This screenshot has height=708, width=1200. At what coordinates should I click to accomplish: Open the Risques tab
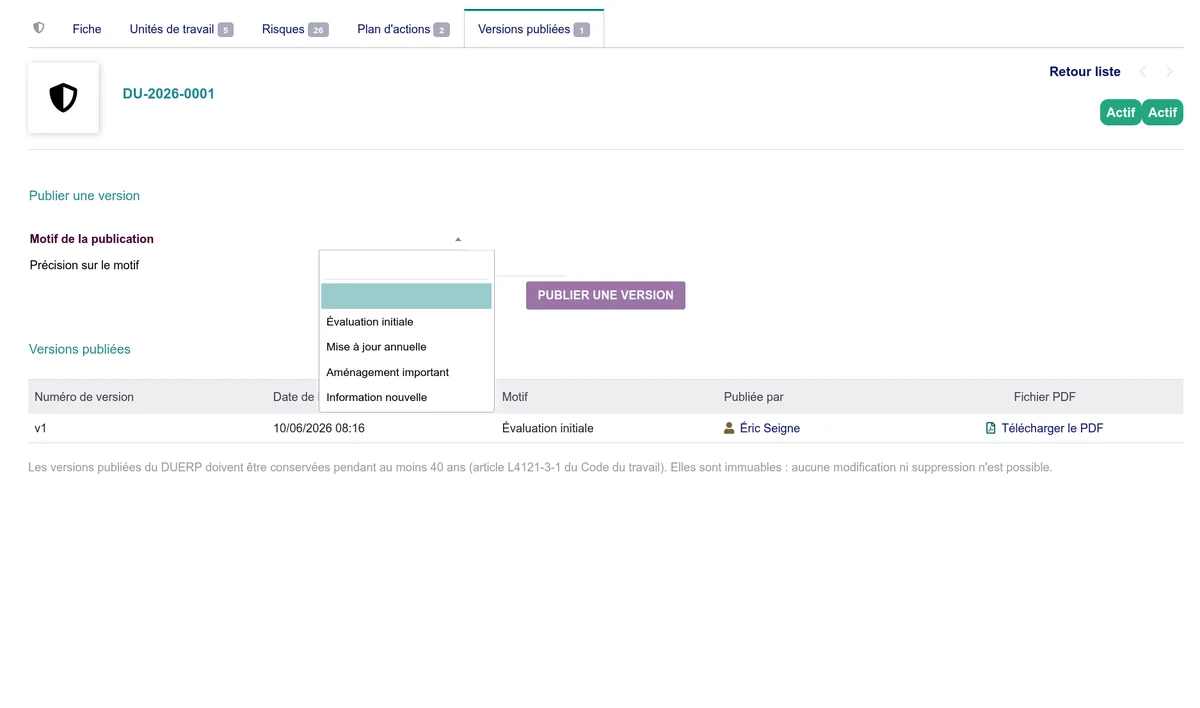(x=295, y=29)
